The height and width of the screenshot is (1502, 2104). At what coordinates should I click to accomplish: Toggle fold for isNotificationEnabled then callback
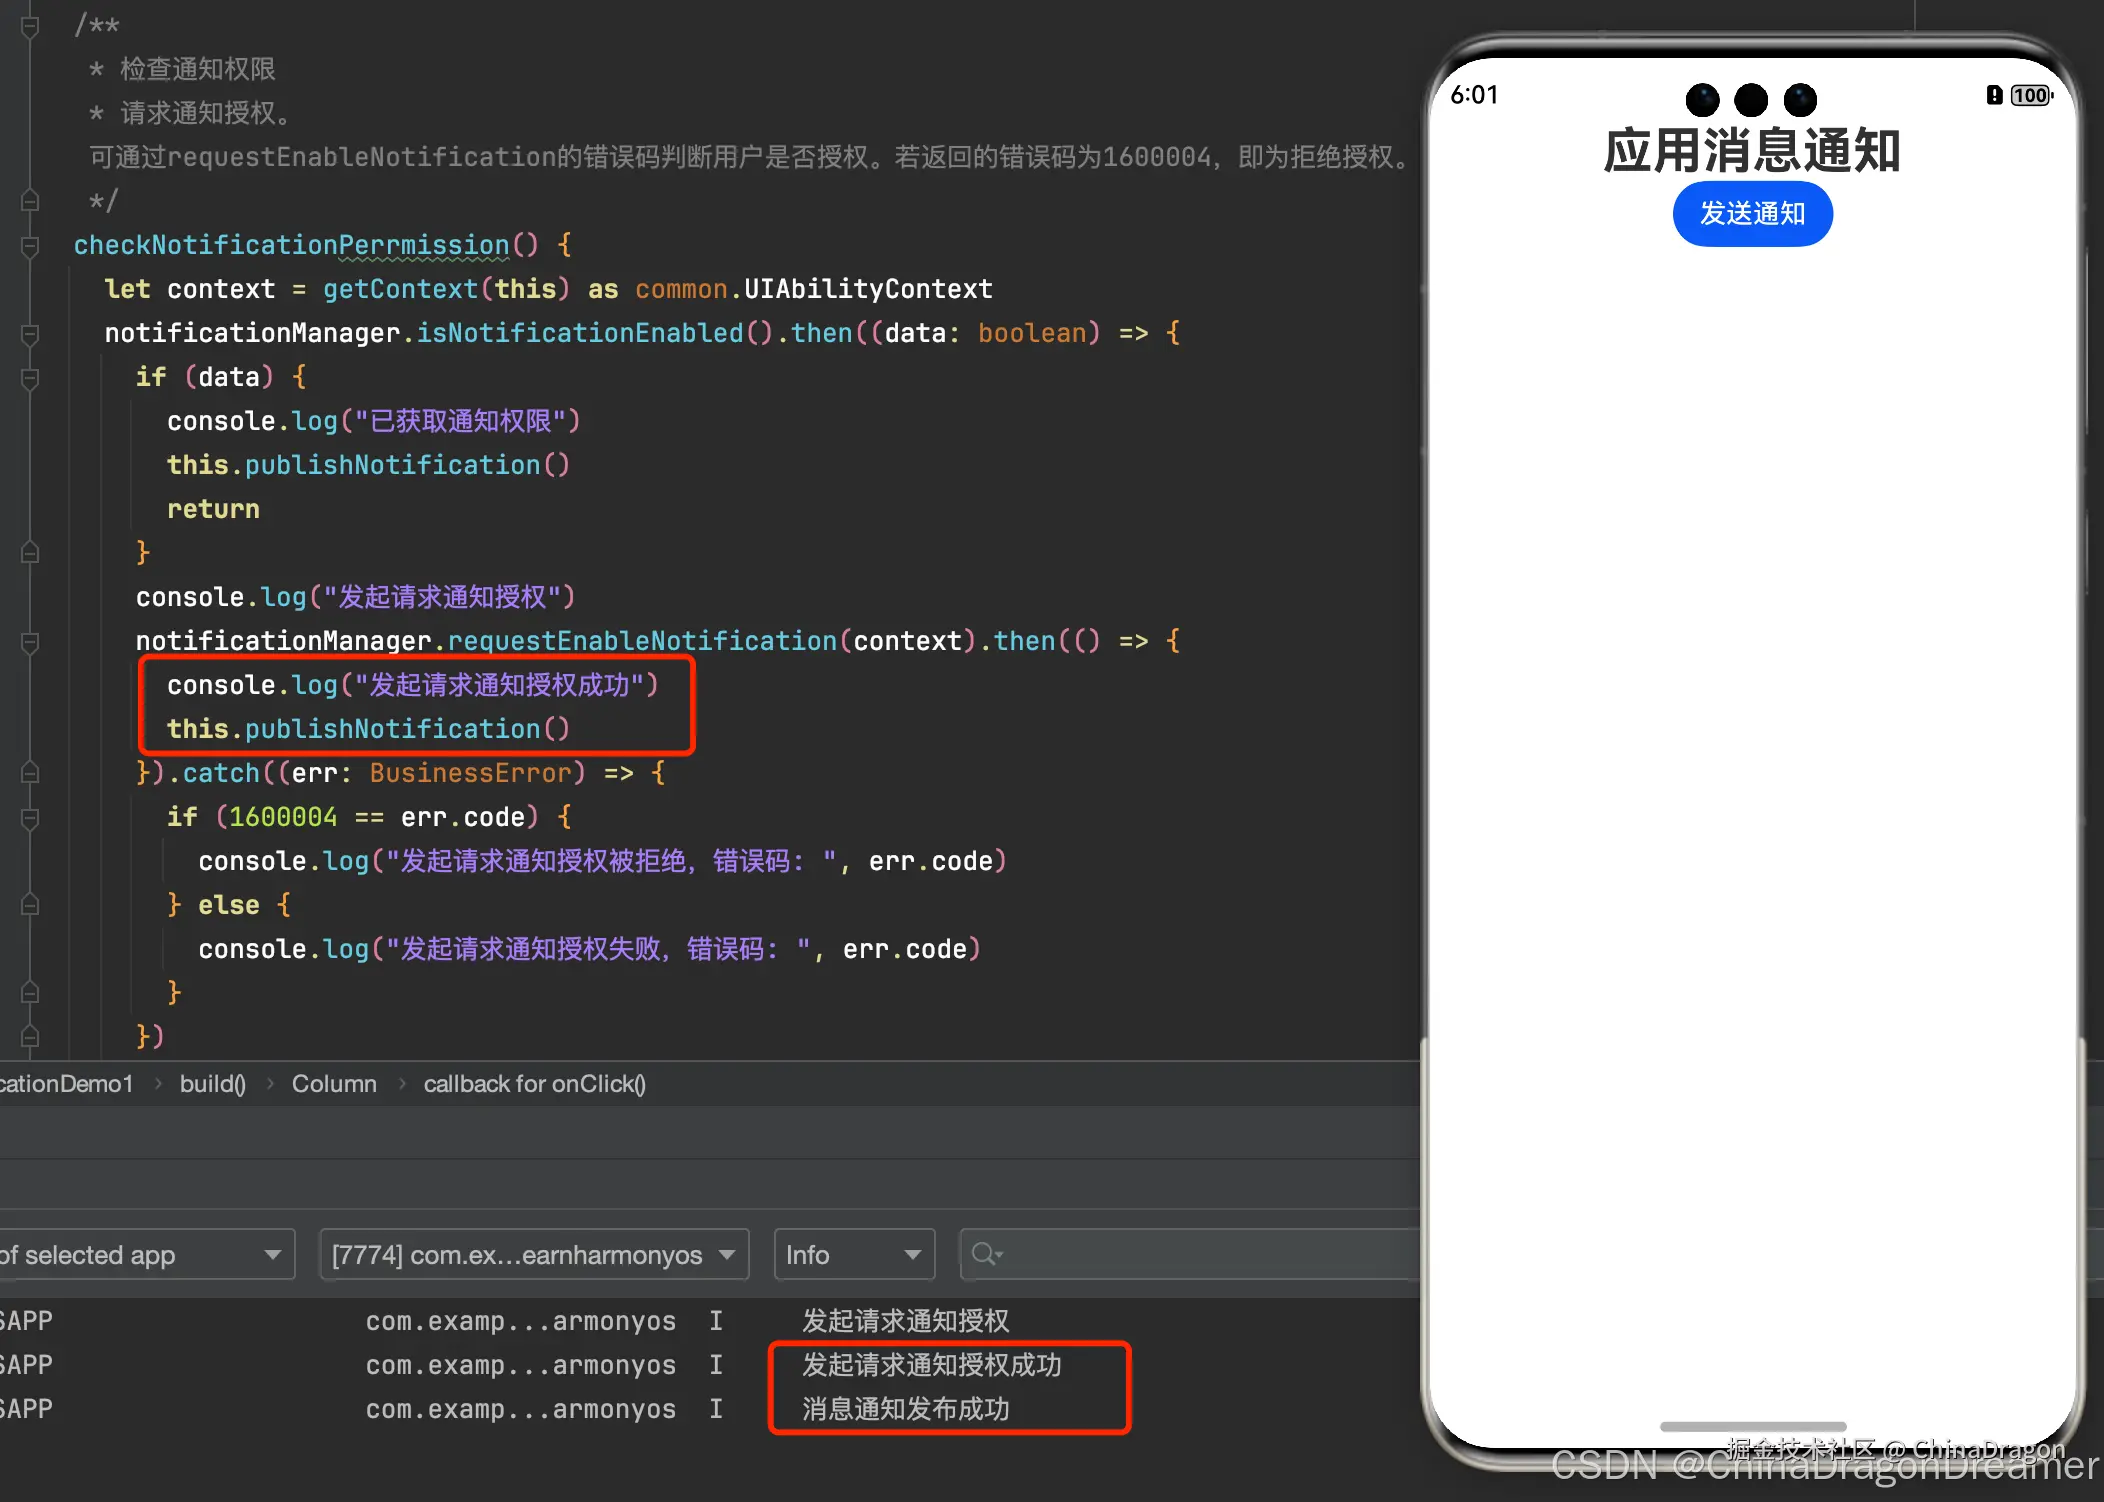[x=30, y=334]
